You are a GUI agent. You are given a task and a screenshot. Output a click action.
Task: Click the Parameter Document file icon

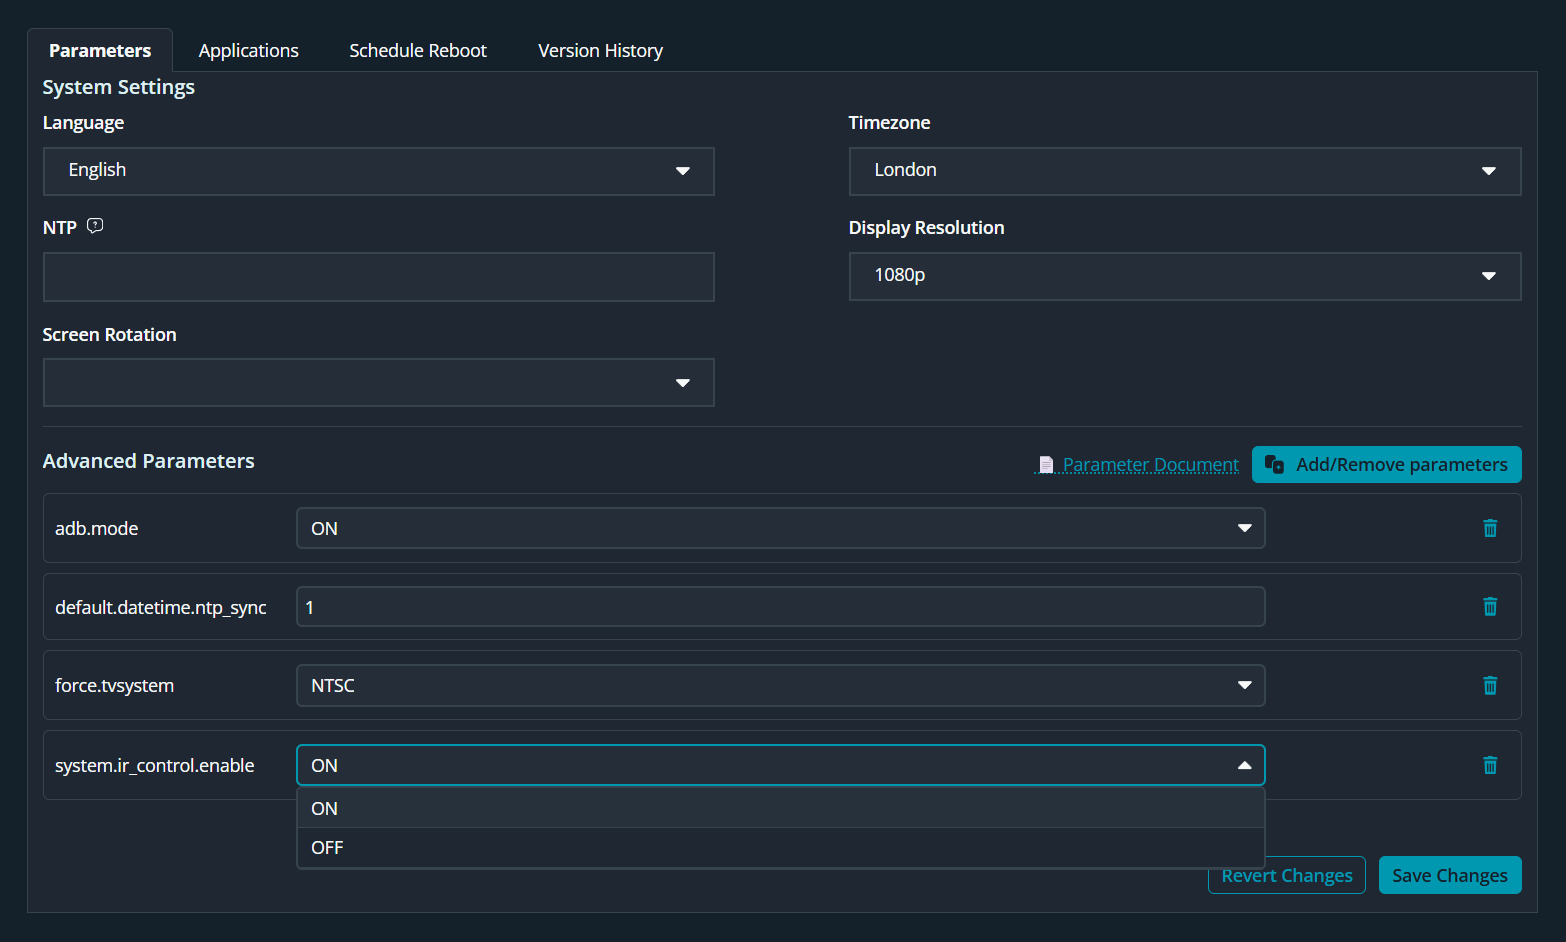1046,465
